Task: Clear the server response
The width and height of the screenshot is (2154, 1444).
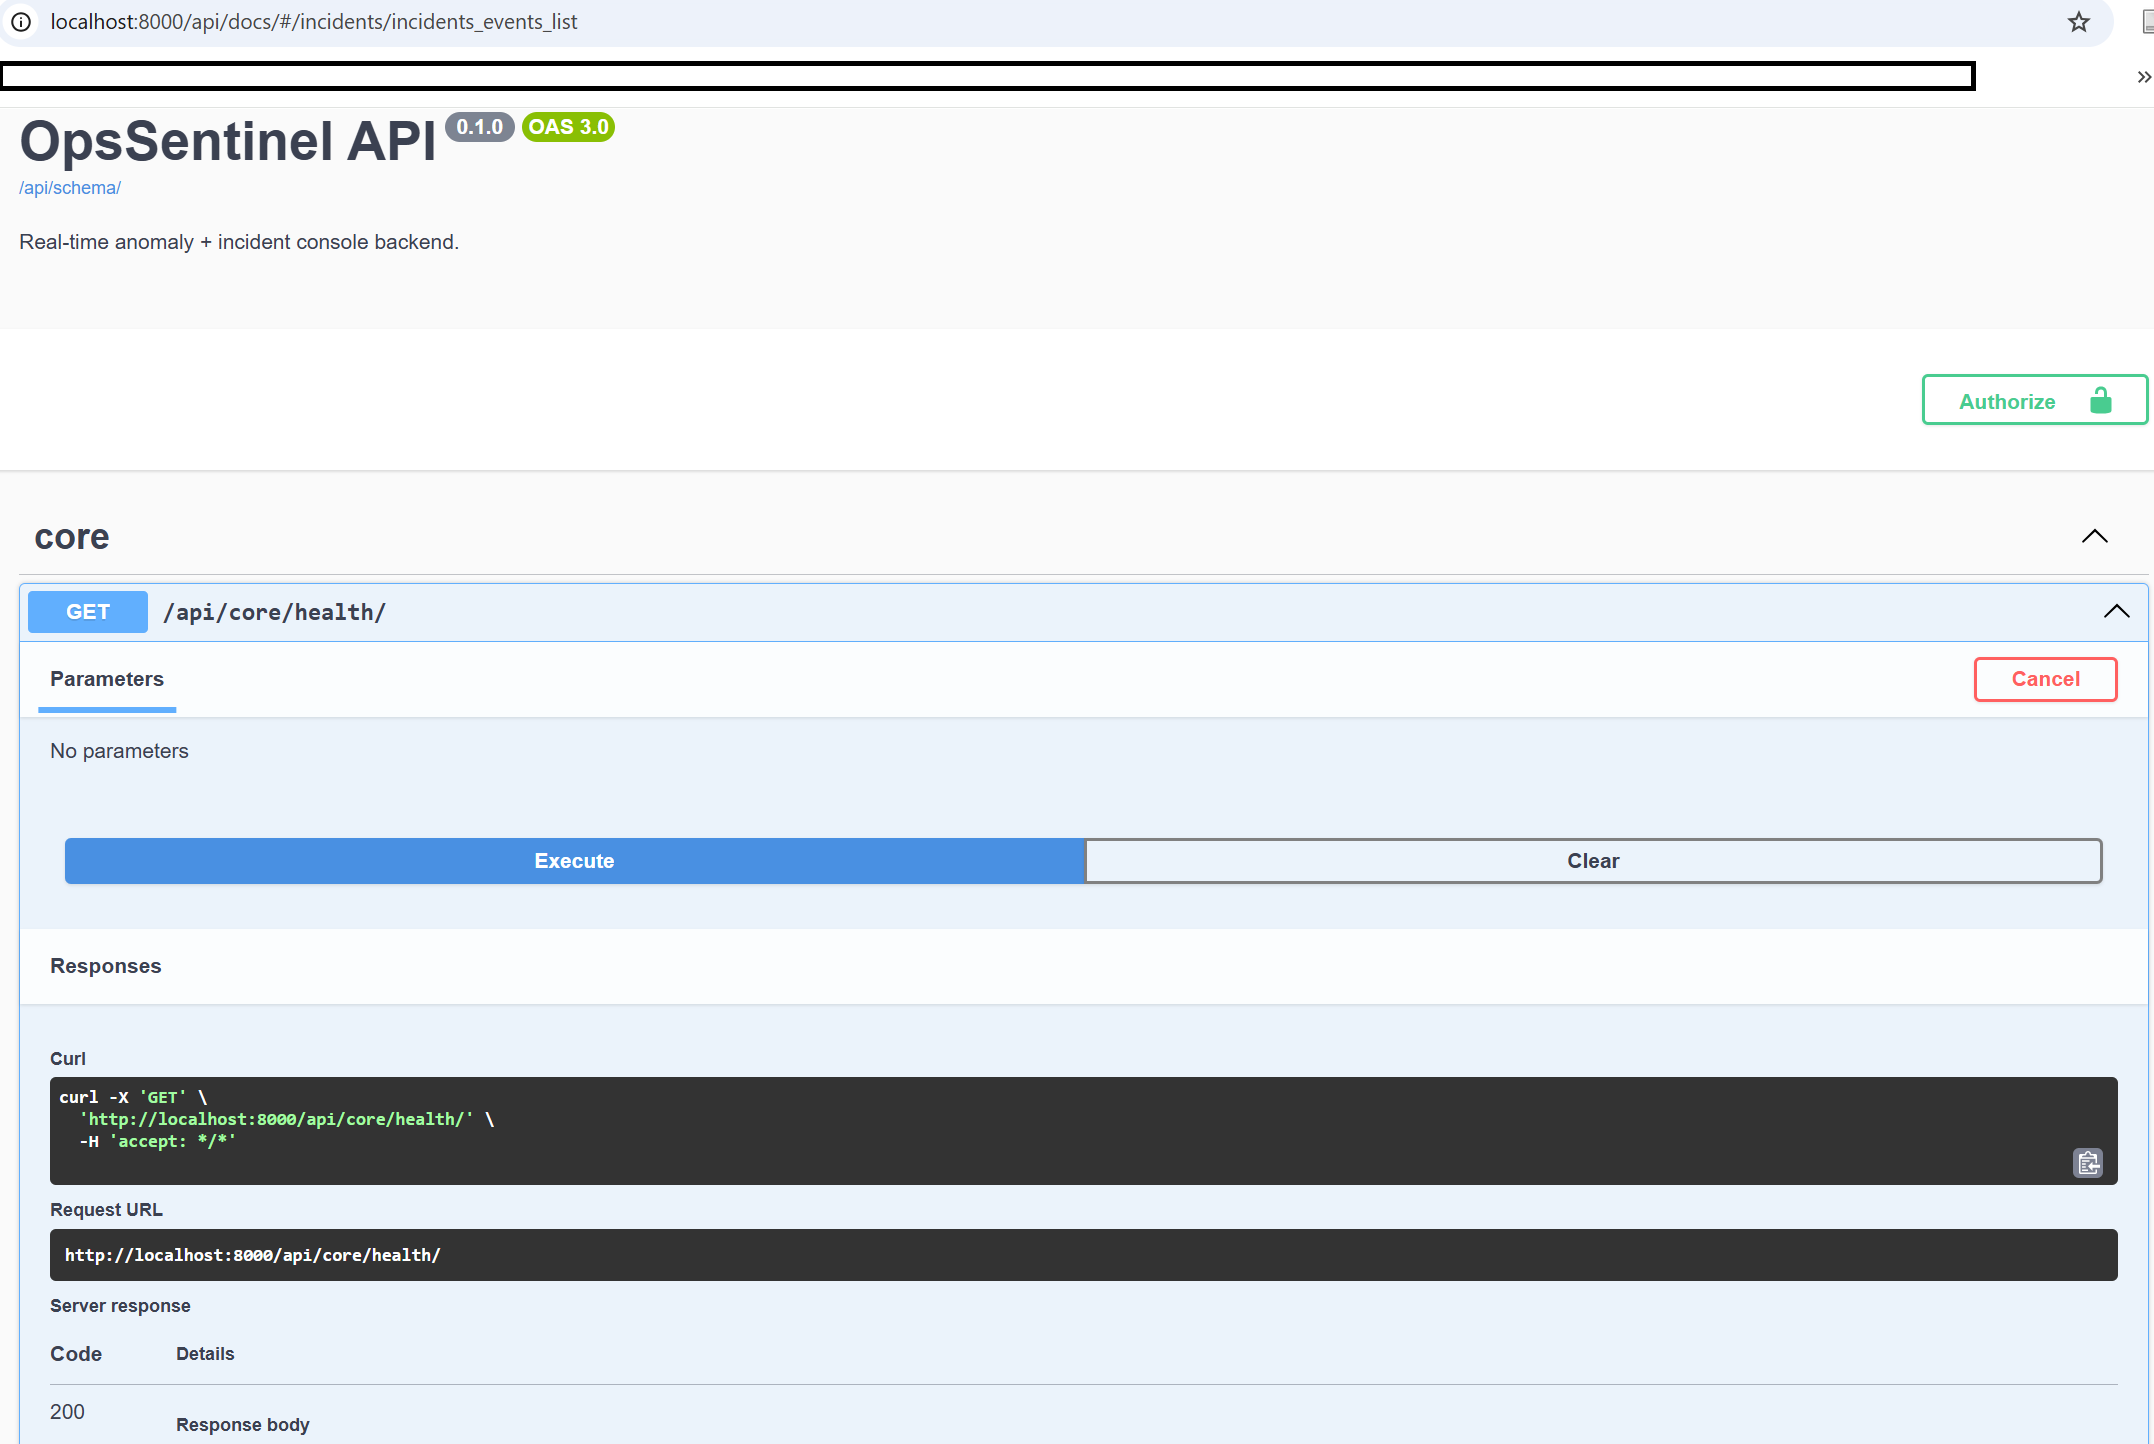Action: [1592, 860]
